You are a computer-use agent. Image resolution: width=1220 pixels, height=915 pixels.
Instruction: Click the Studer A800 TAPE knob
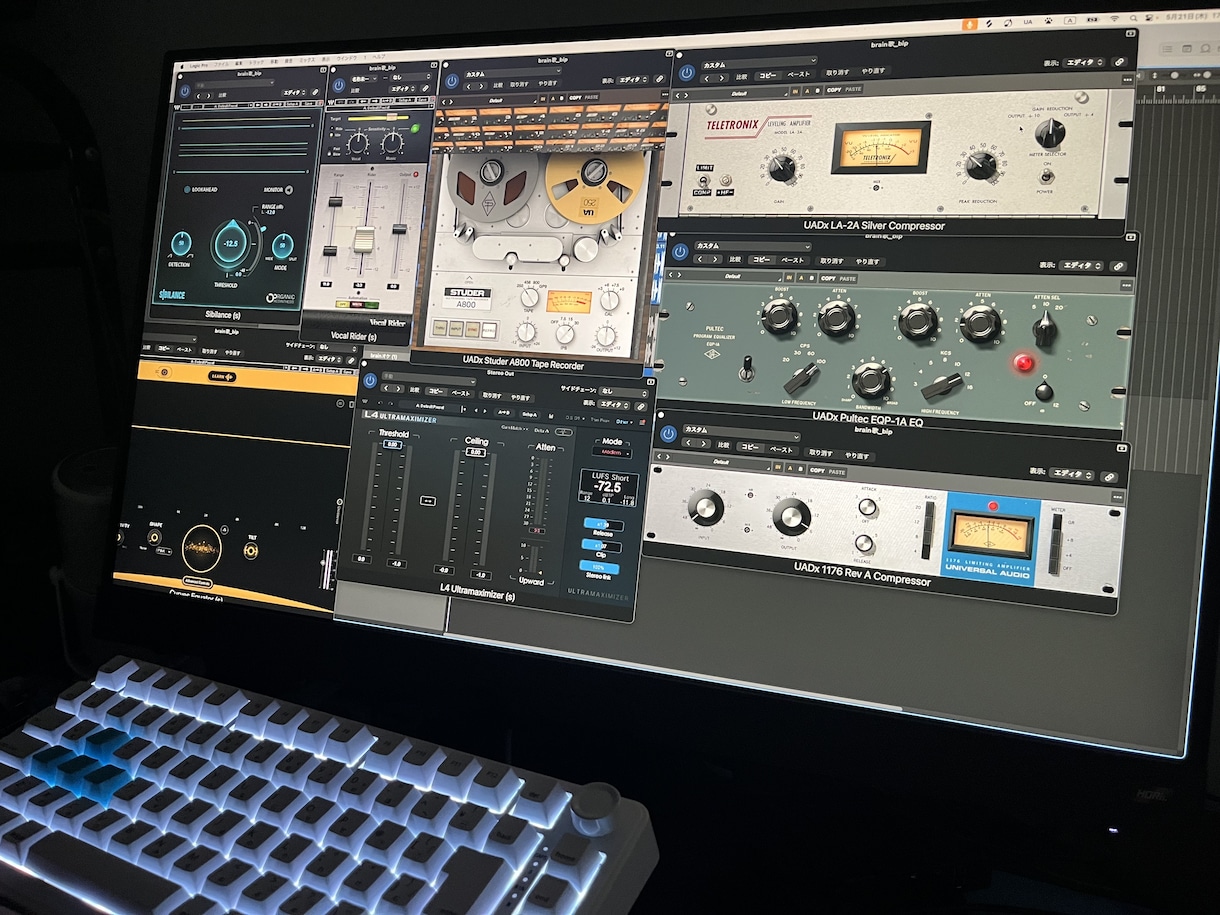click(529, 297)
